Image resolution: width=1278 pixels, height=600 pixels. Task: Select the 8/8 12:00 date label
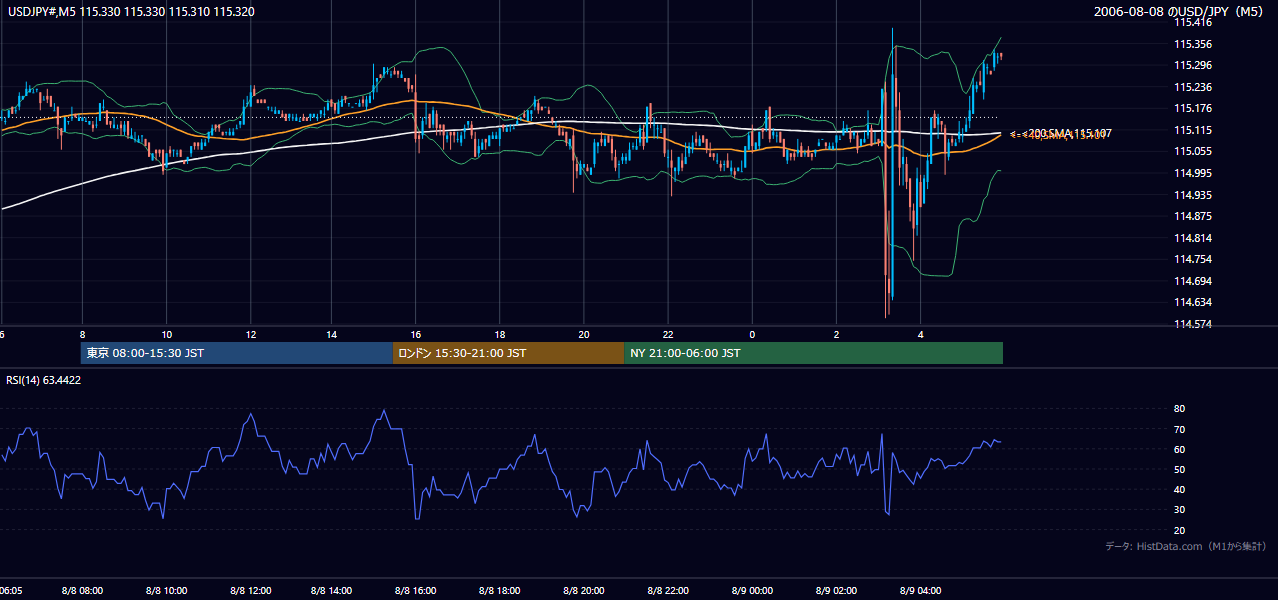coord(250,591)
